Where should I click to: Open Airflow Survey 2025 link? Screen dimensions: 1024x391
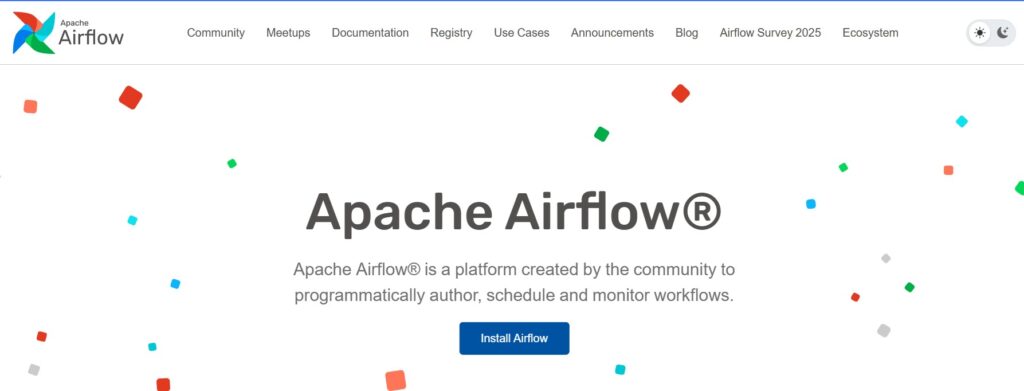click(770, 33)
